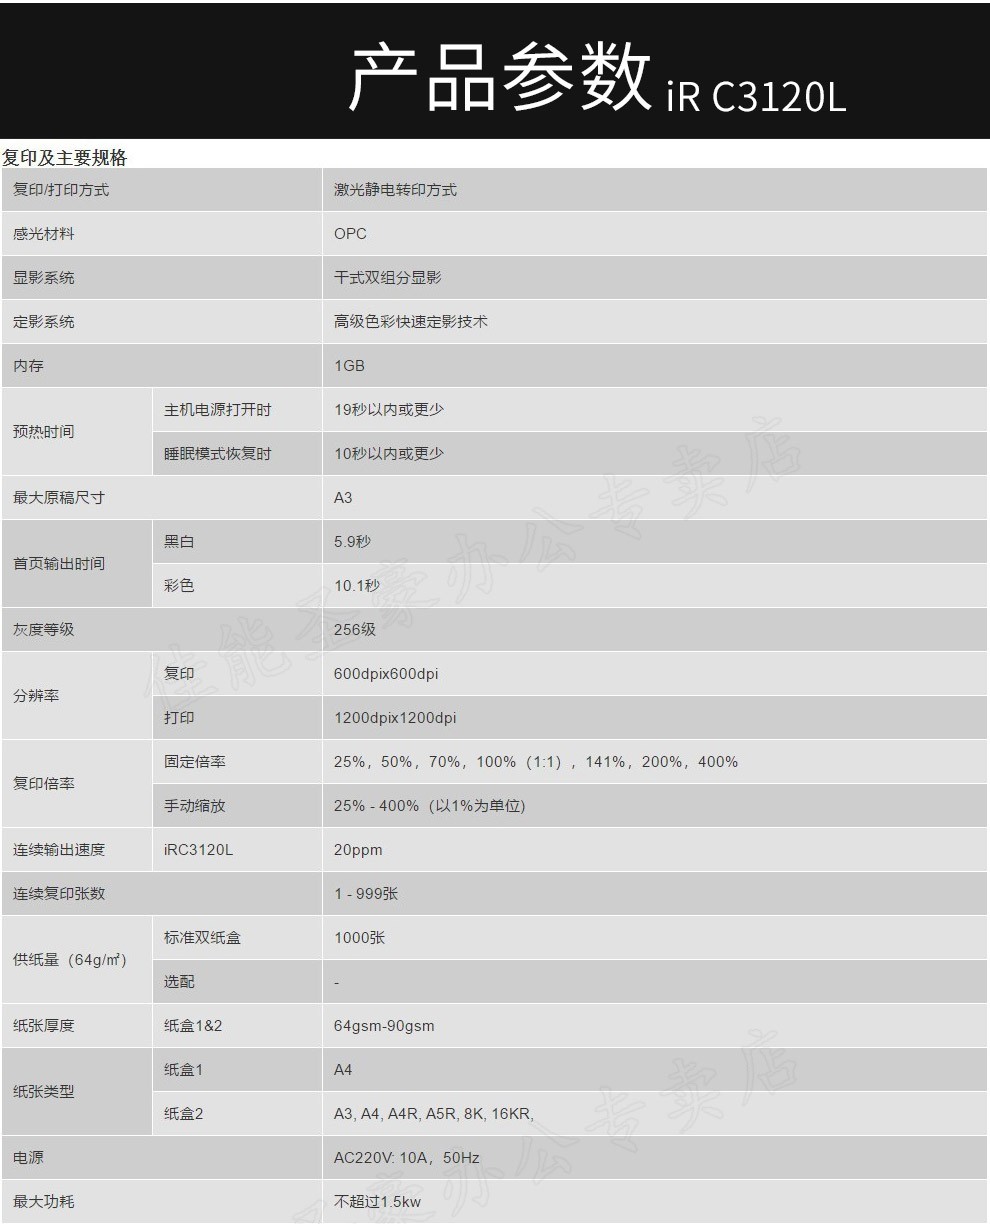Viewport: 990px width, 1224px height.
Task: Select the 纸盒2 sub-label
Action: click(183, 1113)
